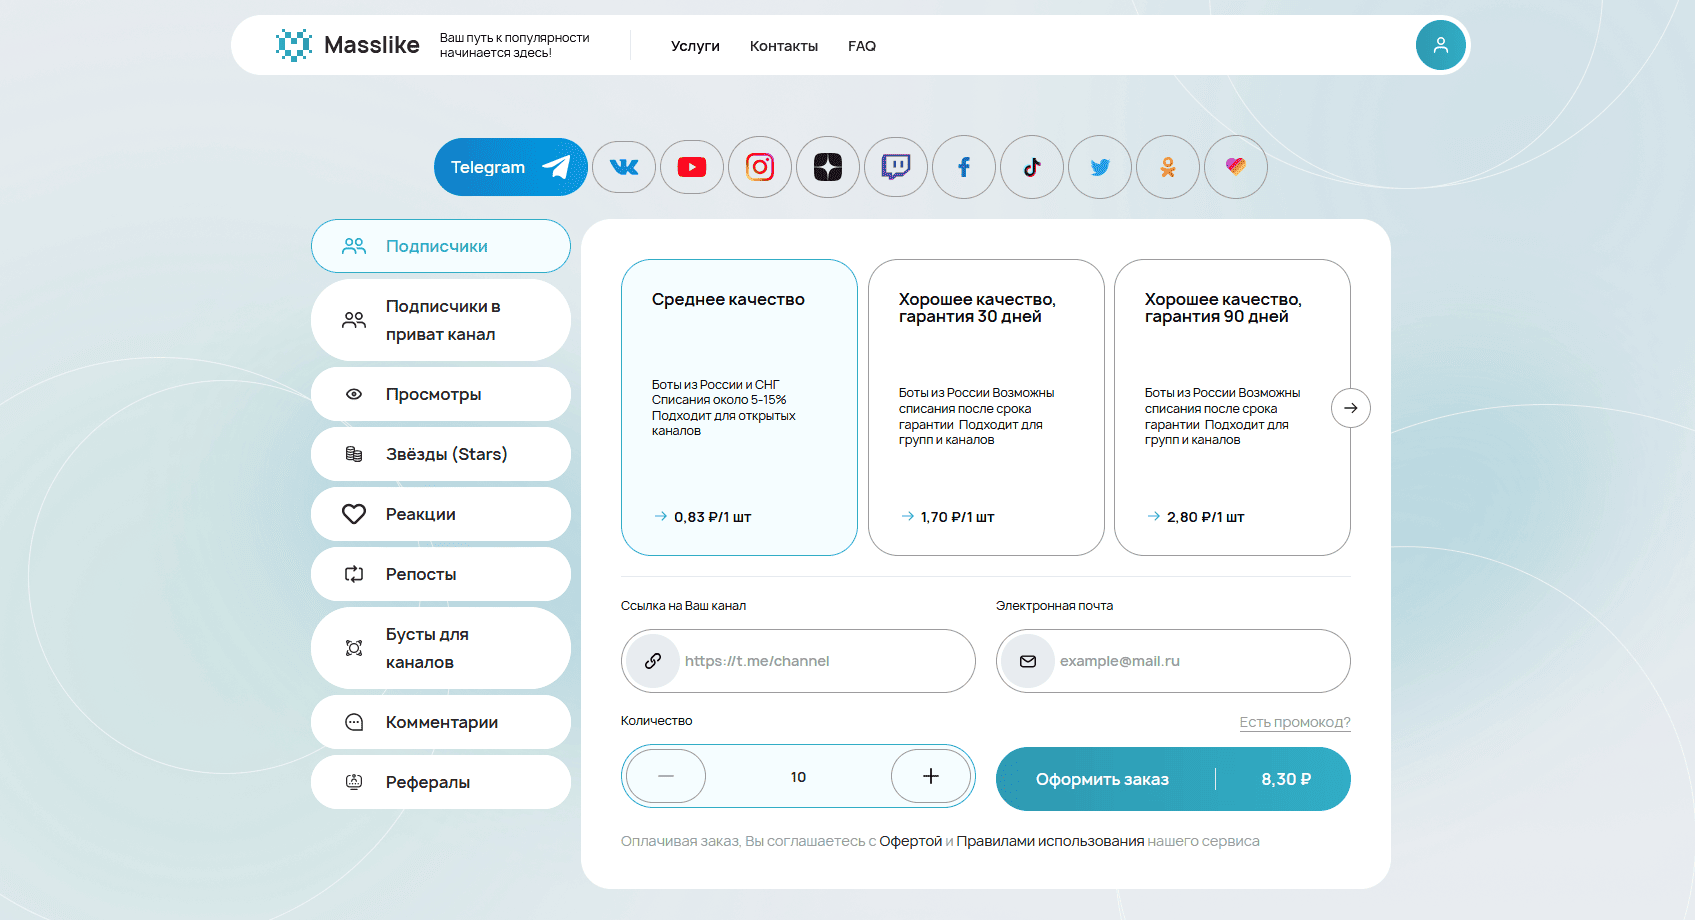The height and width of the screenshot is (920, 1695).
Task: Select the Likee heart icon
Action: pyautogui.click(x=1236, y=167)
